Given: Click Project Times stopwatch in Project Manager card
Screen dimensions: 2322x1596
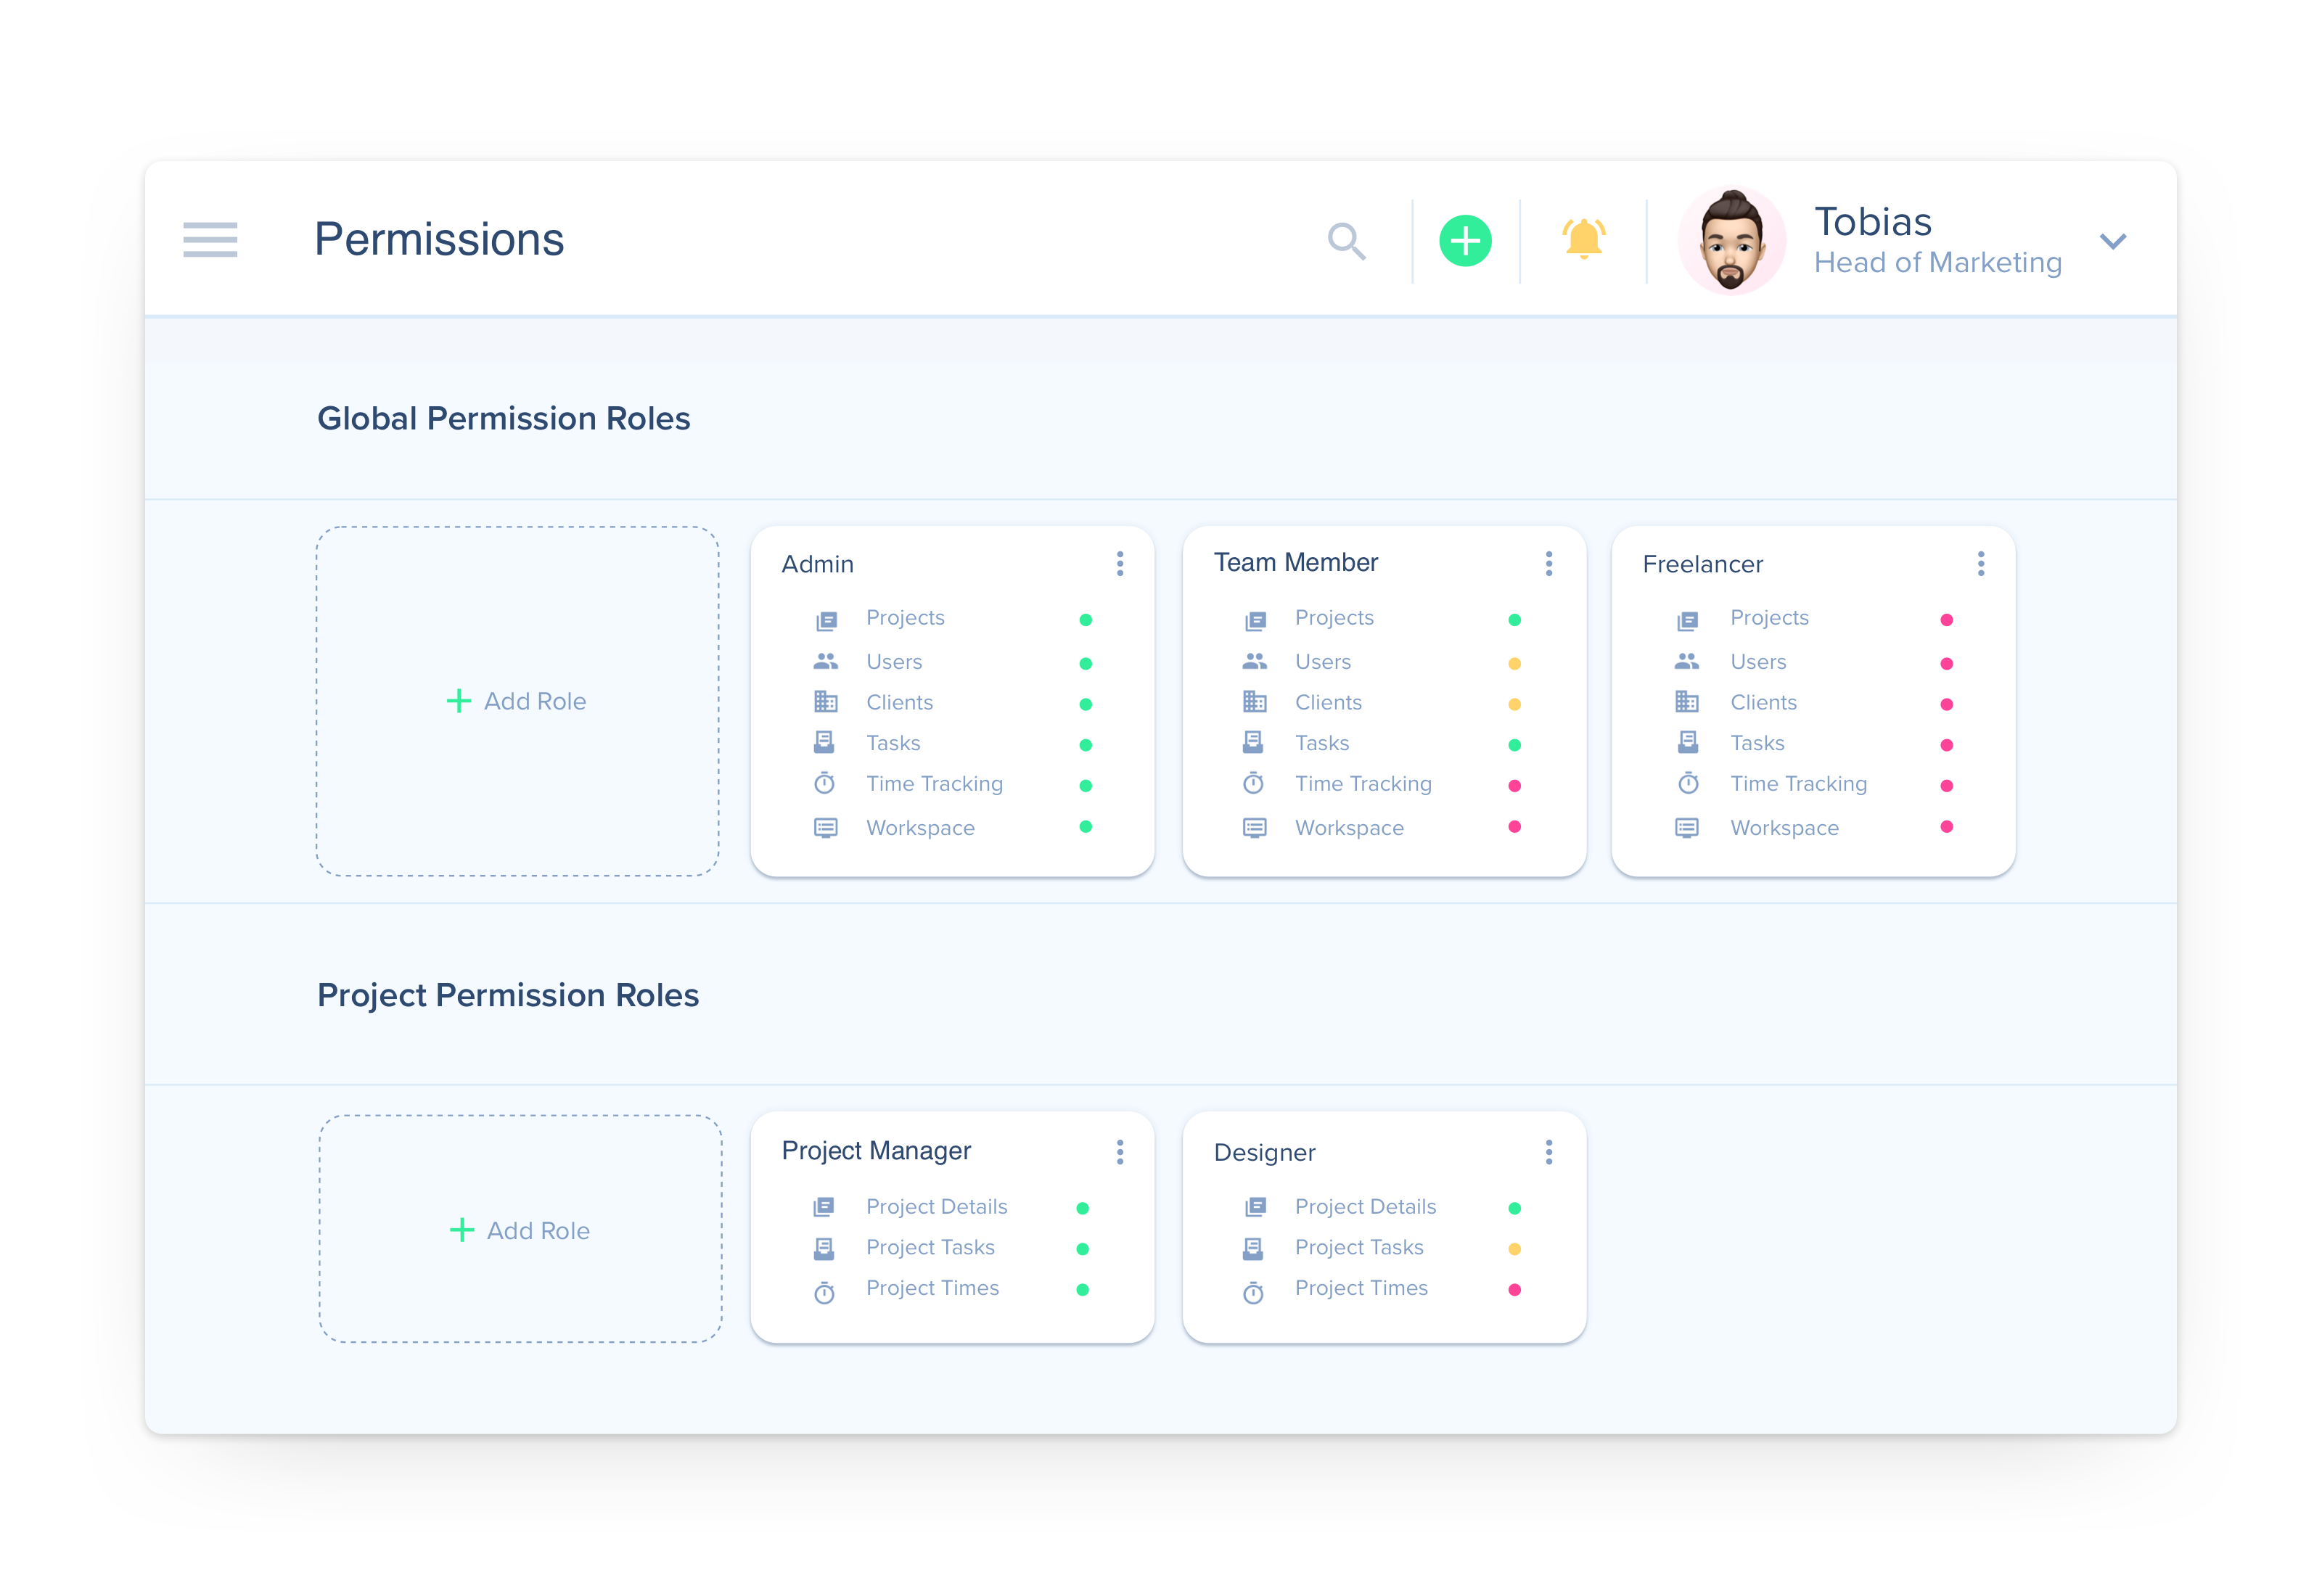Looking at the screenshot, I should pyautogui.click(x=824, y=1293).
